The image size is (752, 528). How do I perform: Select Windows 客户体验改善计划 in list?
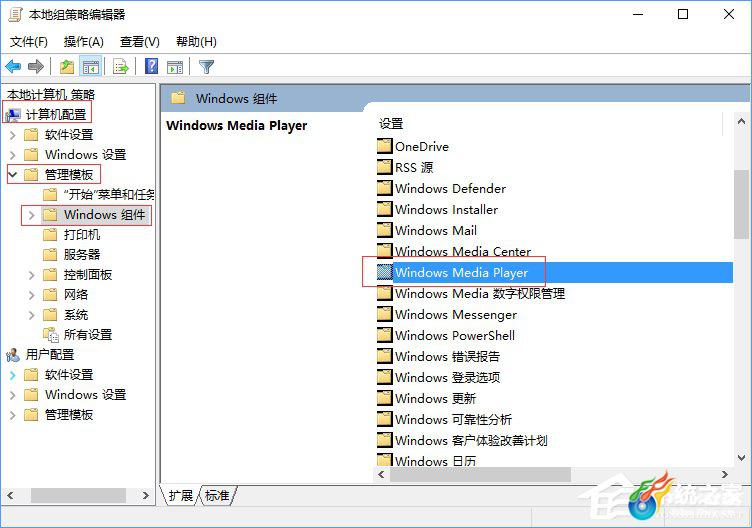pyautogui.click(x=471, y=440)
